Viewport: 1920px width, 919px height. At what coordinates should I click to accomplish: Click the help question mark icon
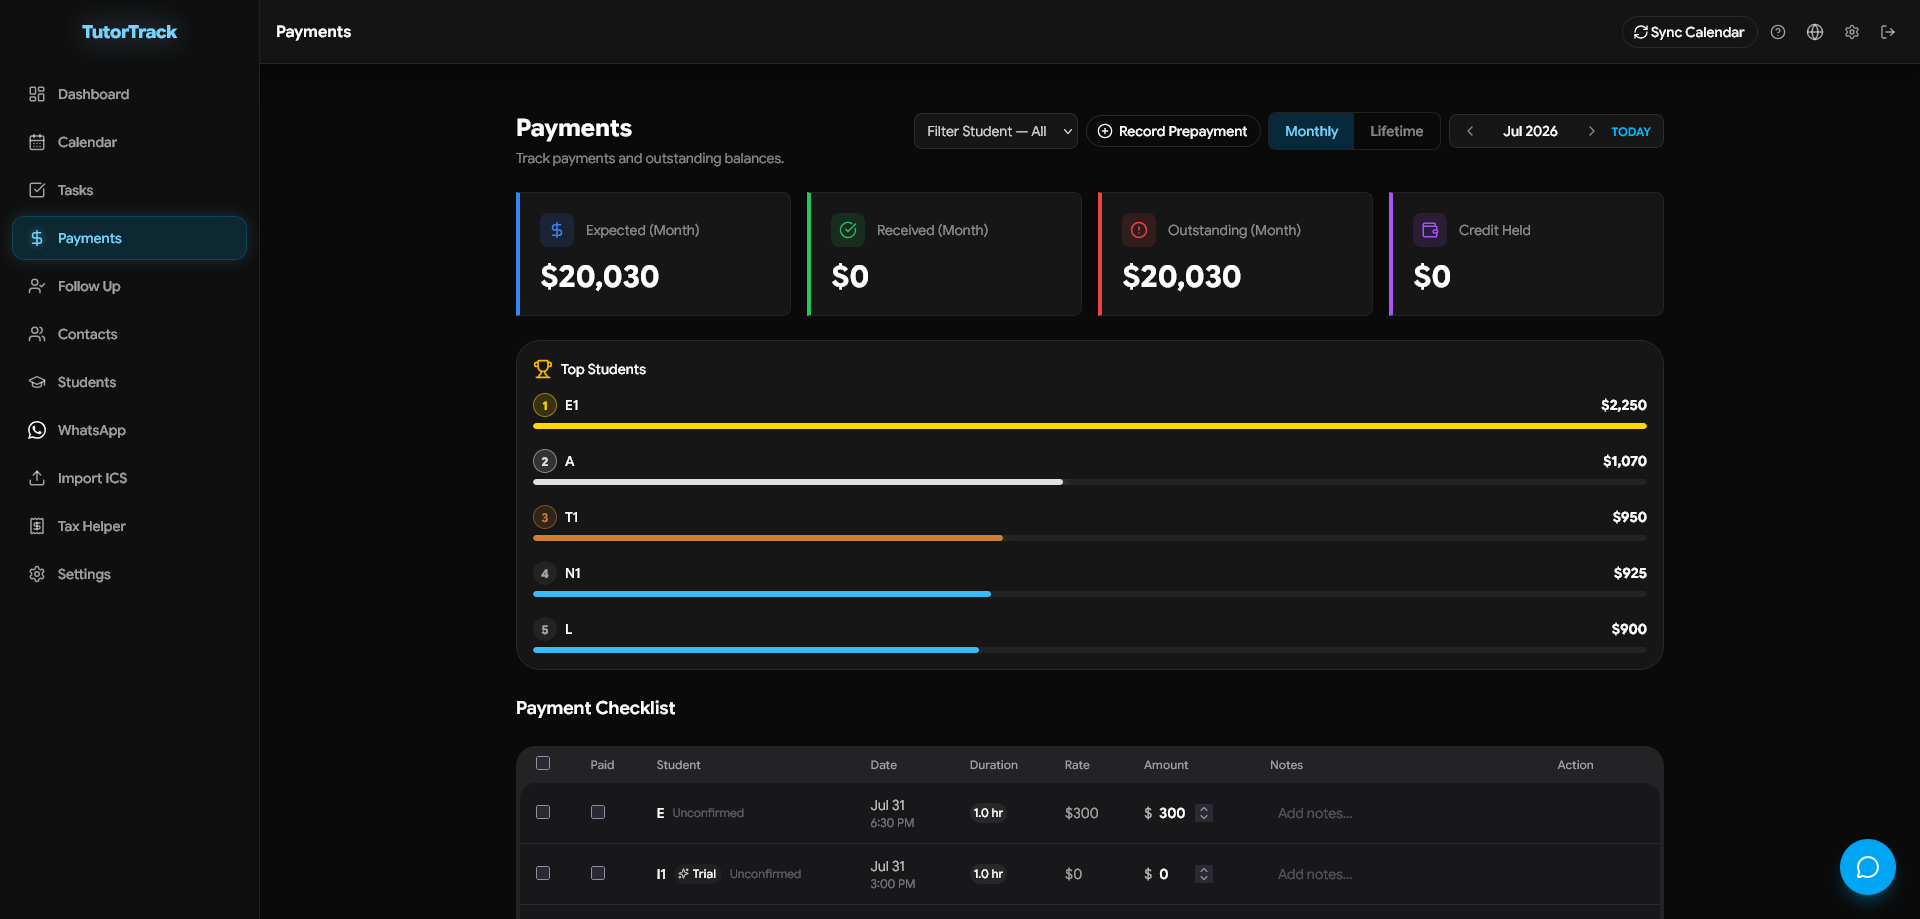pyautogui.click(x=1778, y=32)
